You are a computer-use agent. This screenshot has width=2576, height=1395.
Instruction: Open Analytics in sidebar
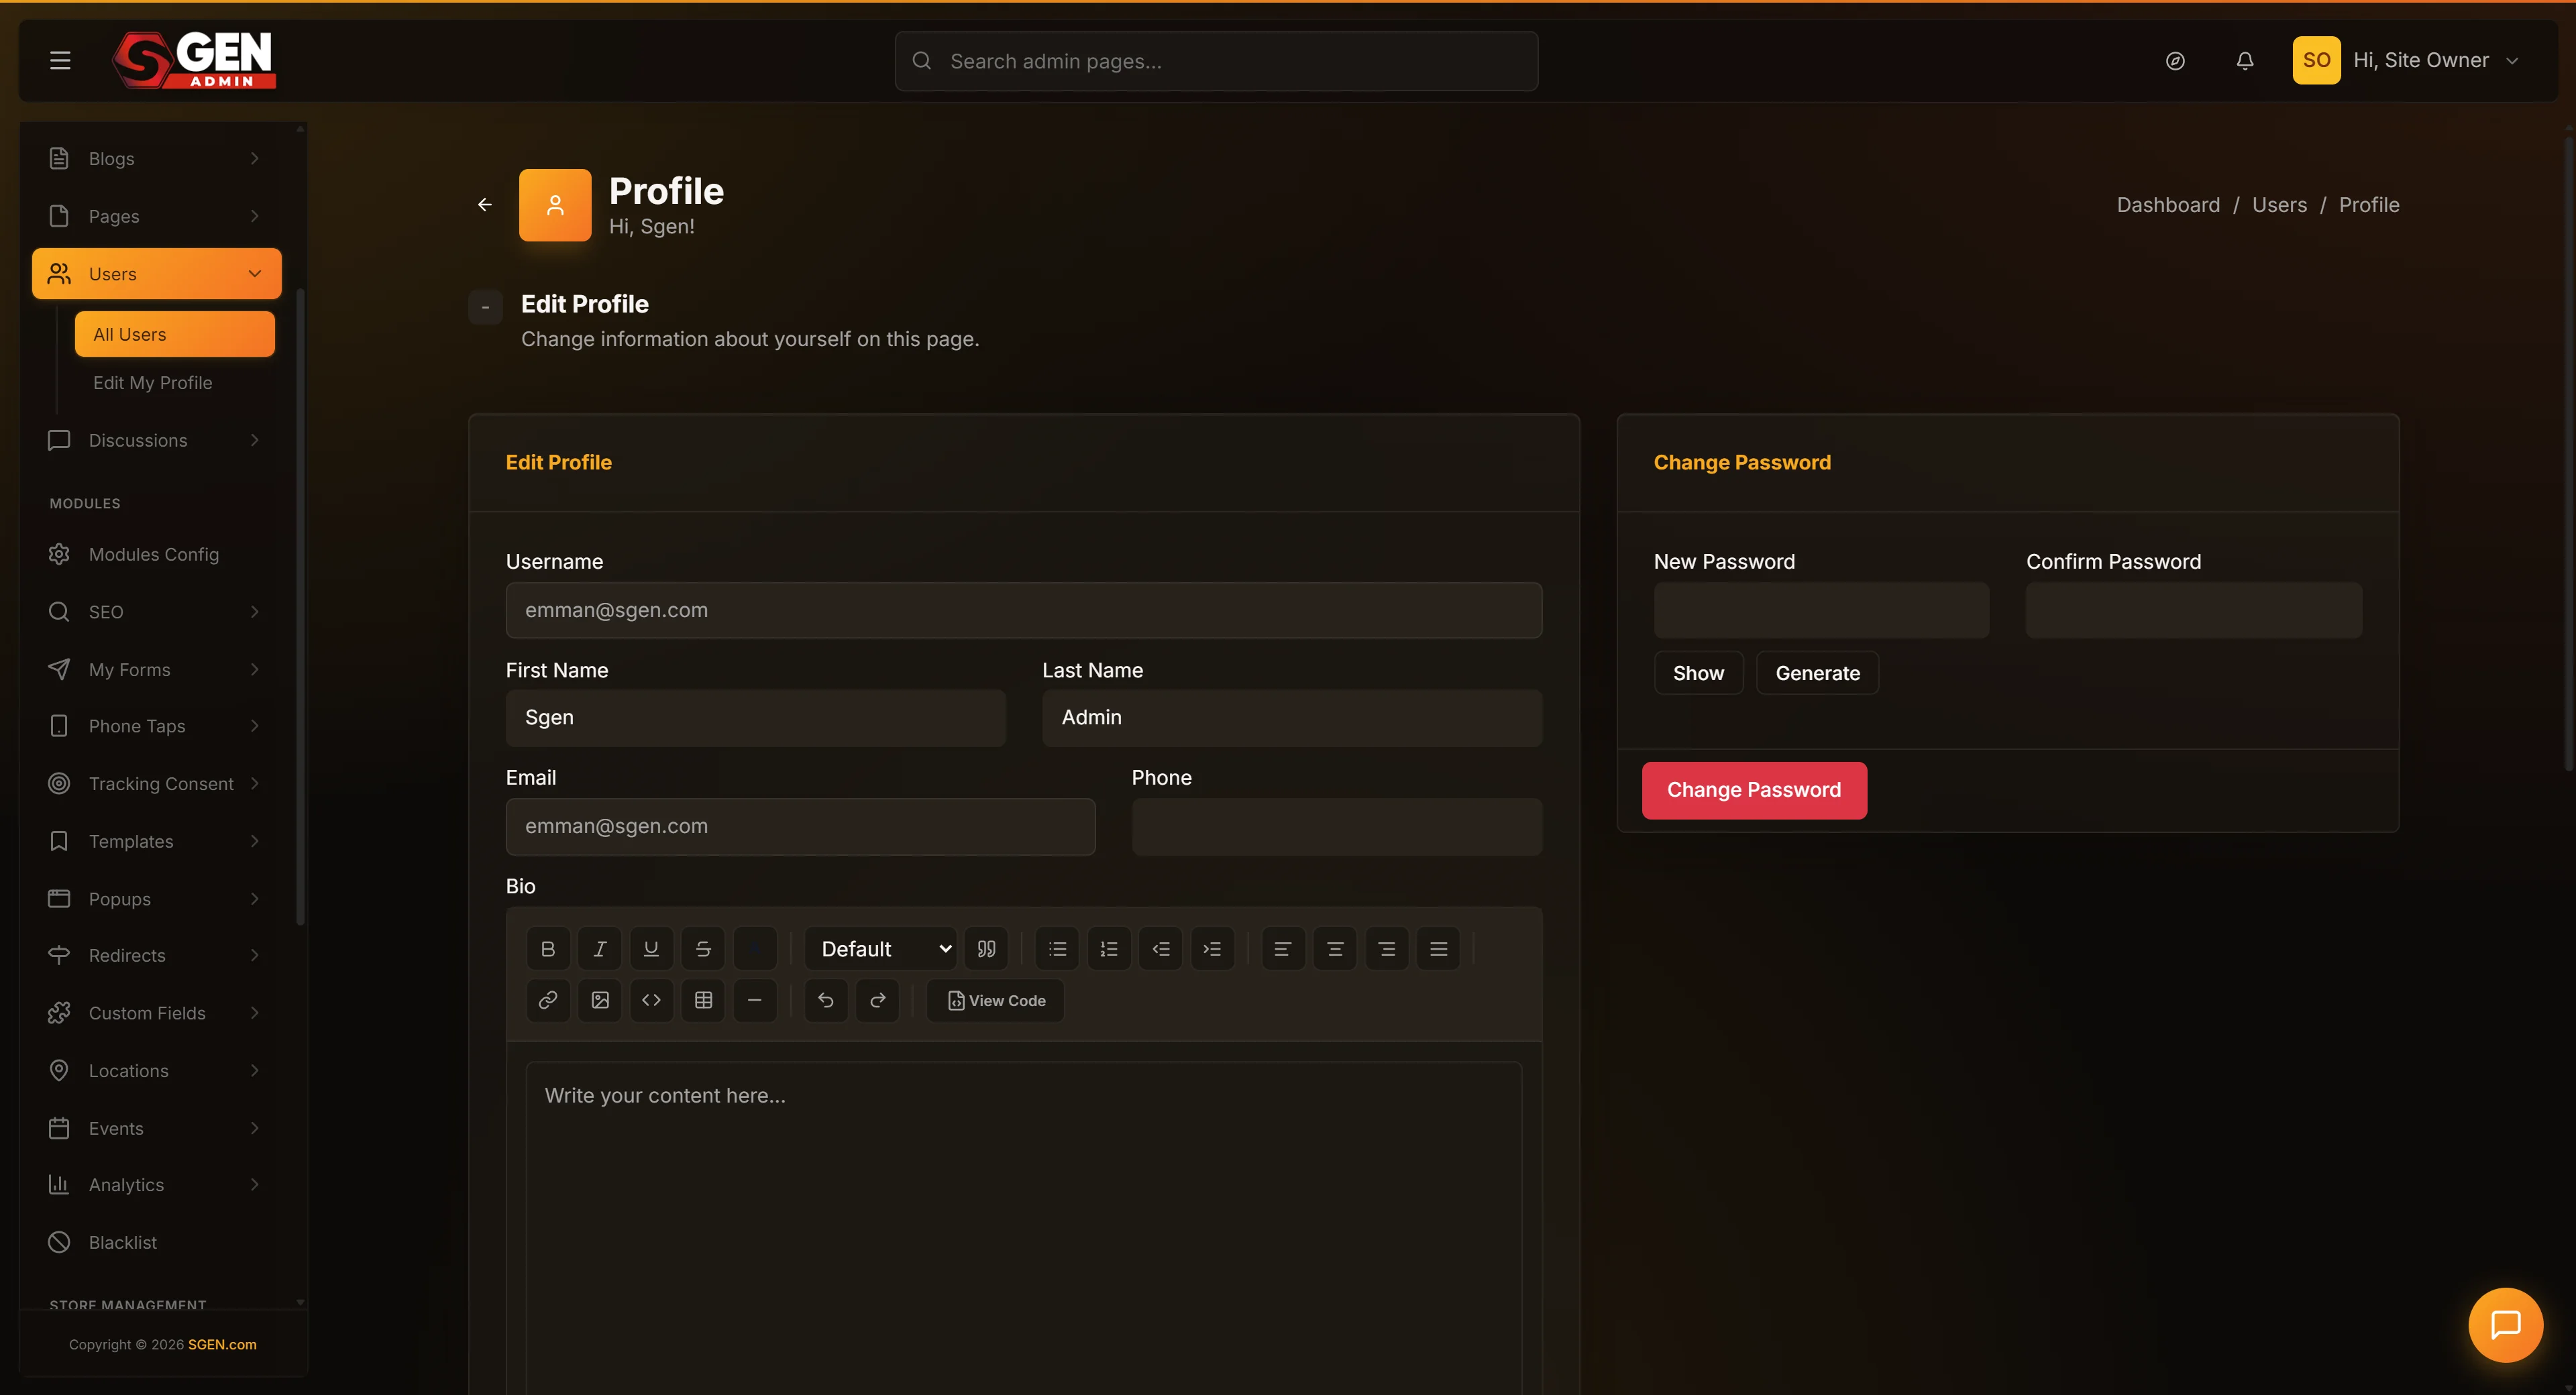click(x=157, y=1185)
